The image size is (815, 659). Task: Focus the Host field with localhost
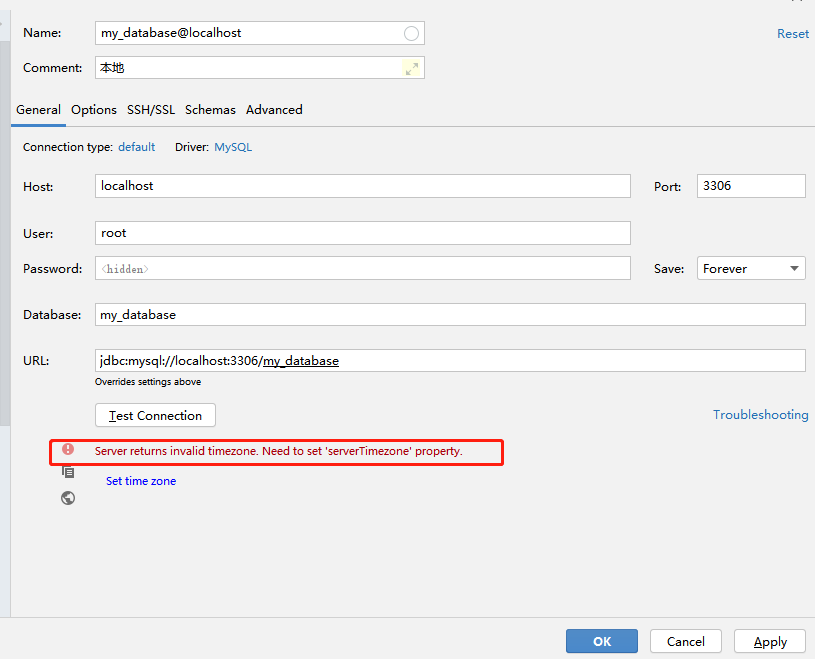[x=363, y=186]
